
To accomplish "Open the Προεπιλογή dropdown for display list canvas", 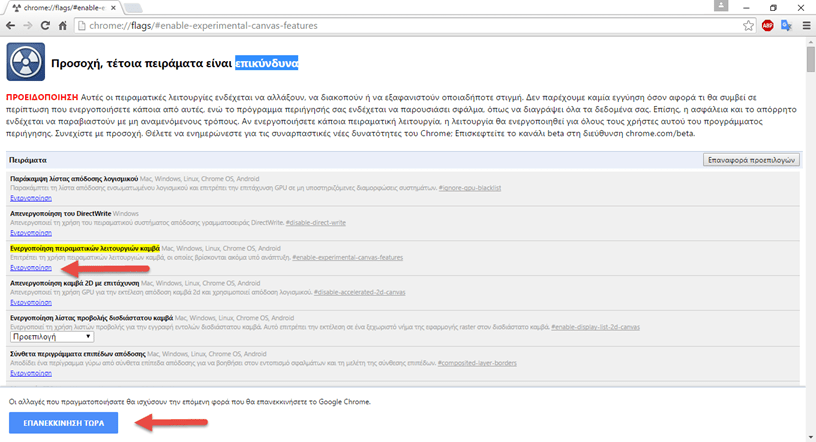I will 52,337.
